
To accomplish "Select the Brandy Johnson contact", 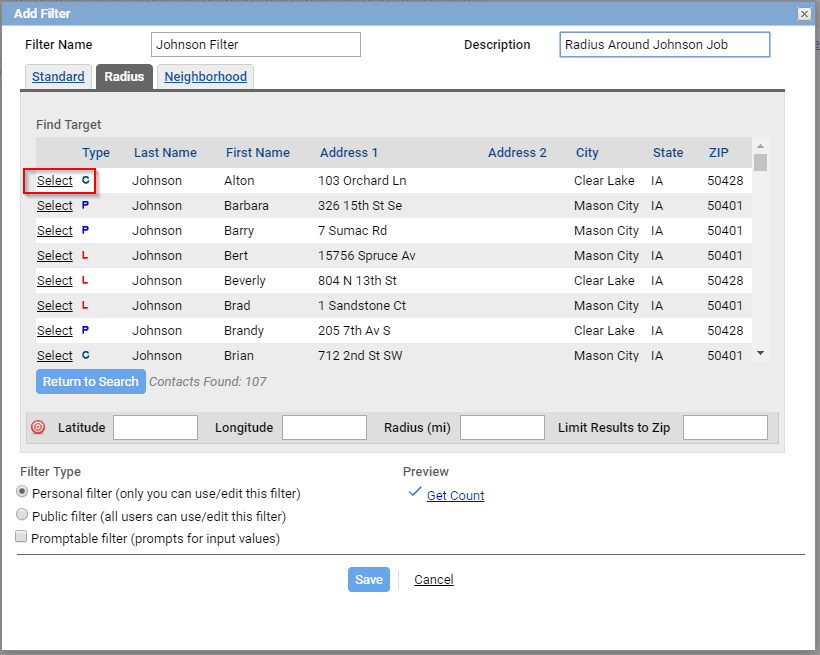I will tap(54, 331).
